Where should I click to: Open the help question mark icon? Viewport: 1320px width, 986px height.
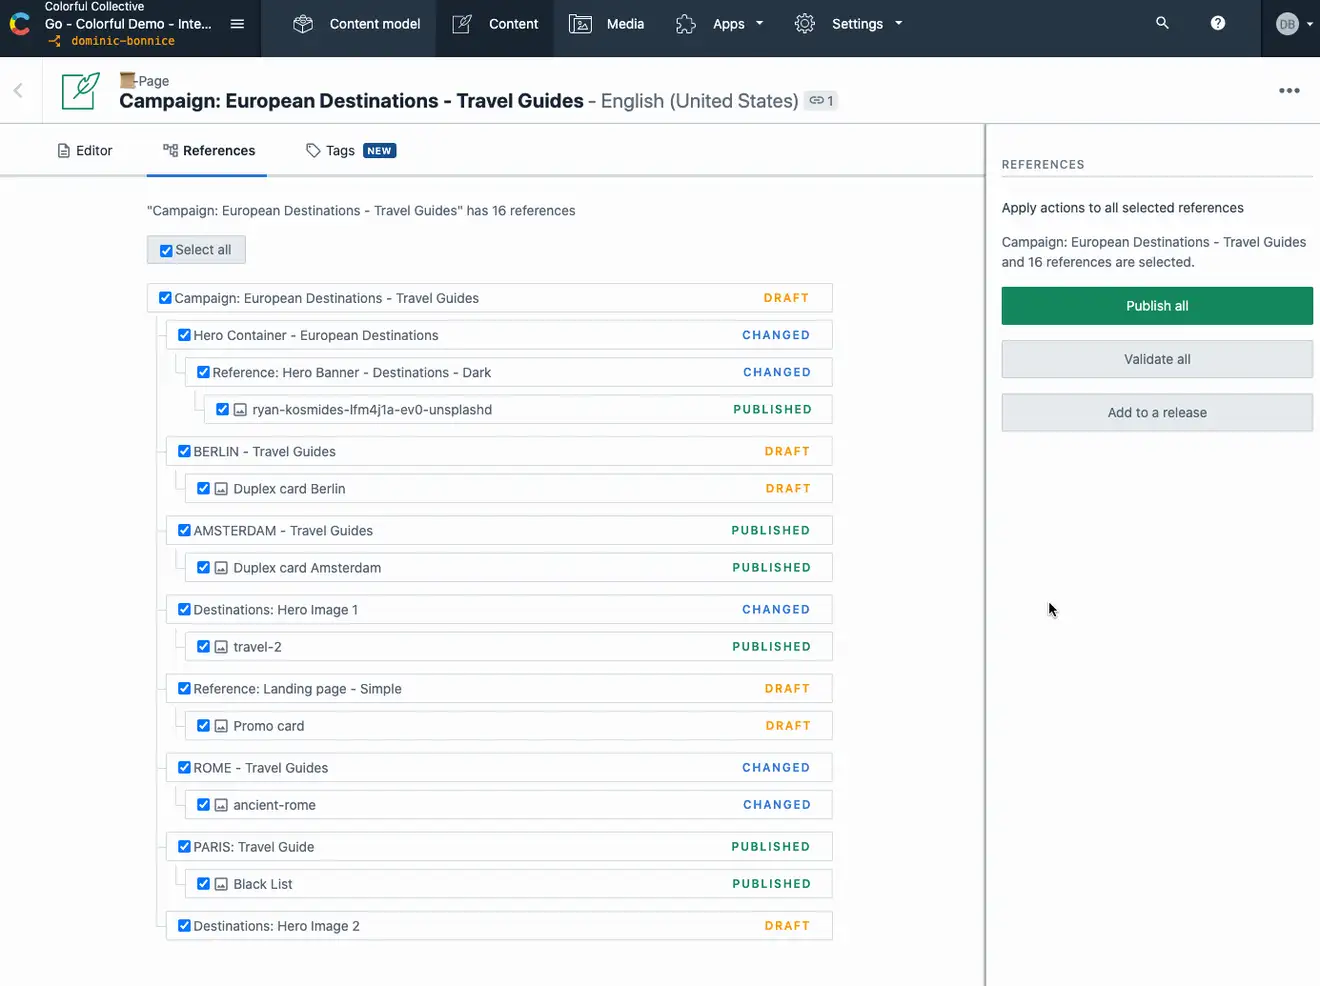tap(1217, 22)
